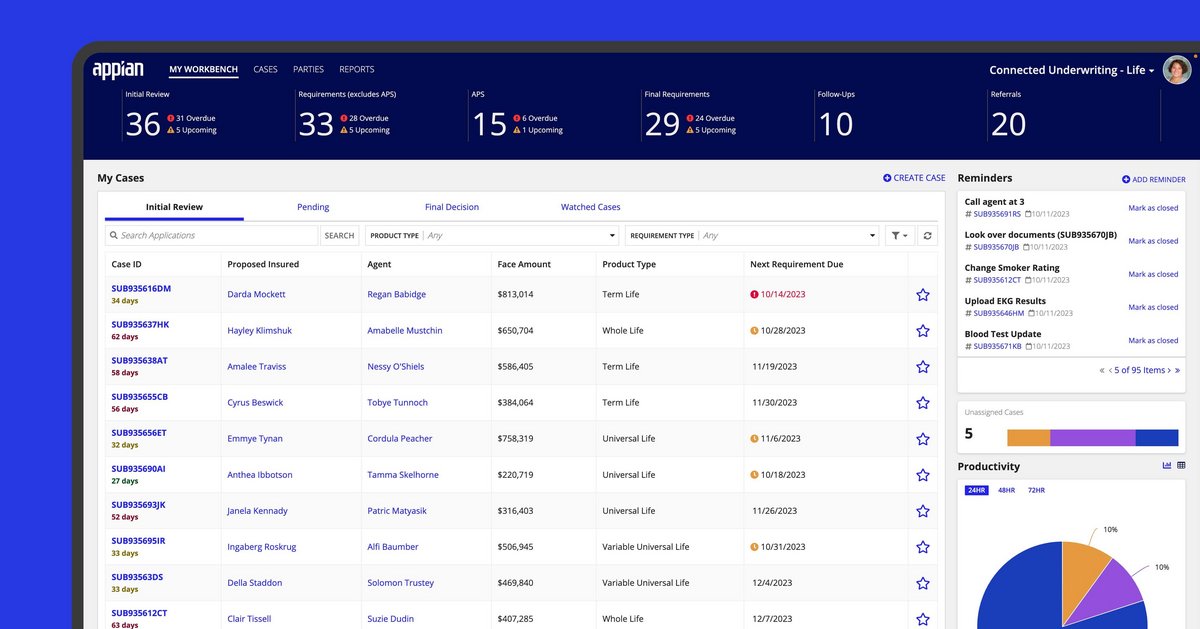Click the Create Case plus icon

point(887,177)
